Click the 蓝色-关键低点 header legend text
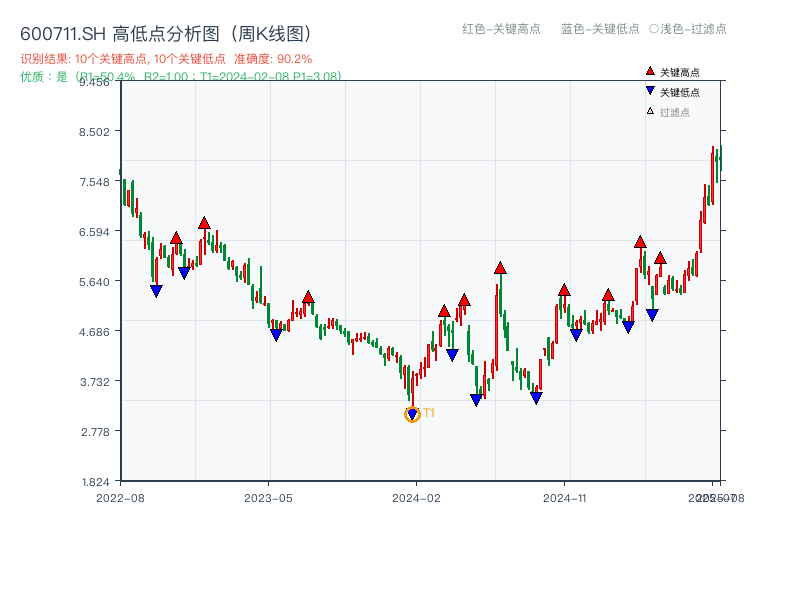Image resolution: width=800 pixels, height=600 pixels. click(x=600, y=29)
